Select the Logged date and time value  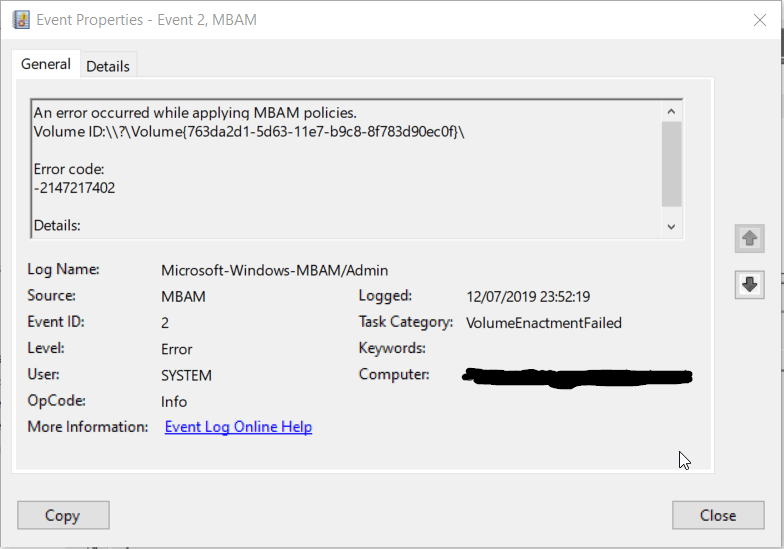528,296
